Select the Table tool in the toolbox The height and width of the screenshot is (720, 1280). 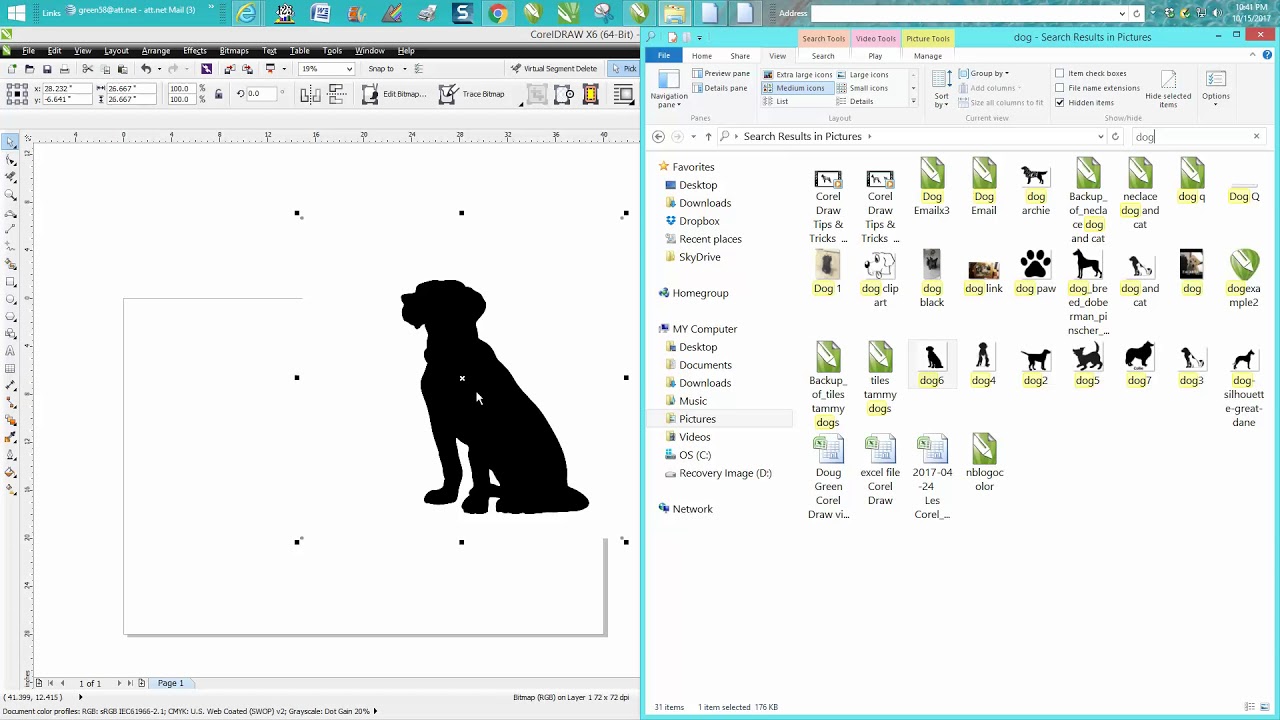[x=11, y=368]
